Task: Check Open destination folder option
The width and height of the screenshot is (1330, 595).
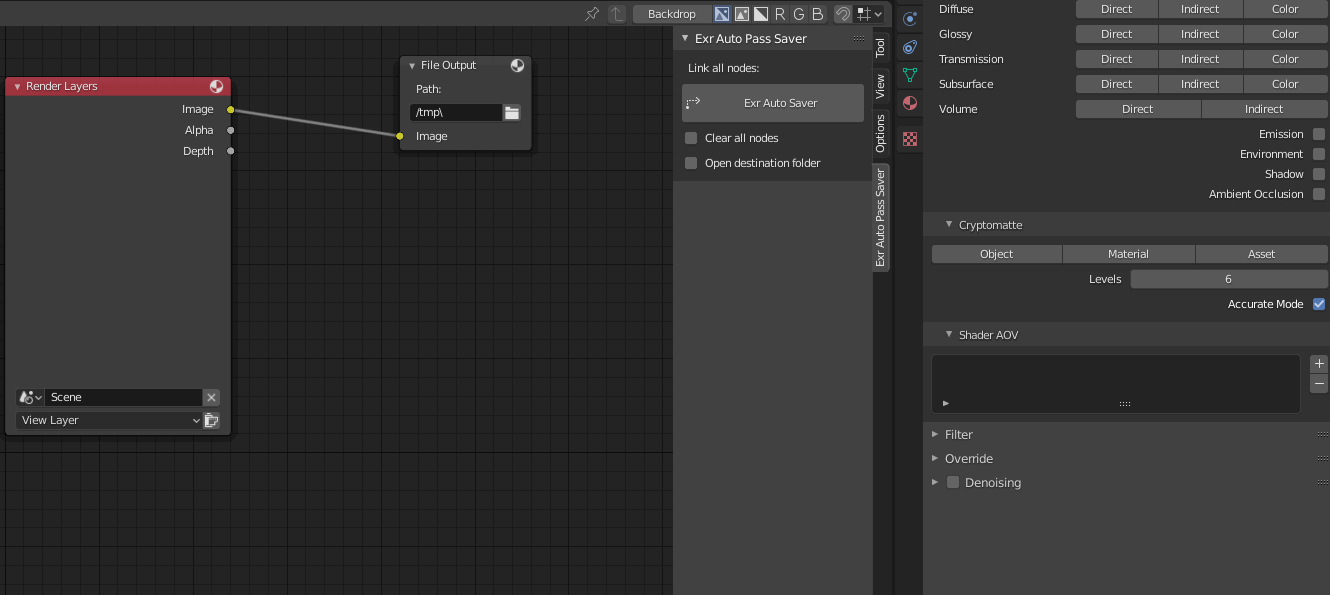Action: click(690, 162)
